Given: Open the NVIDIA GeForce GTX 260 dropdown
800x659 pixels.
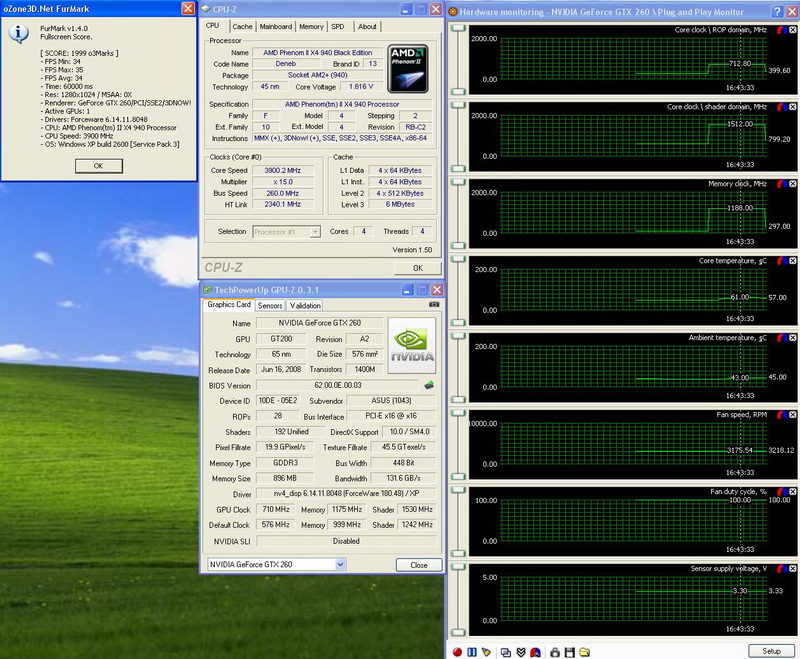Looking at the screenshot, I should click(341, 565).
